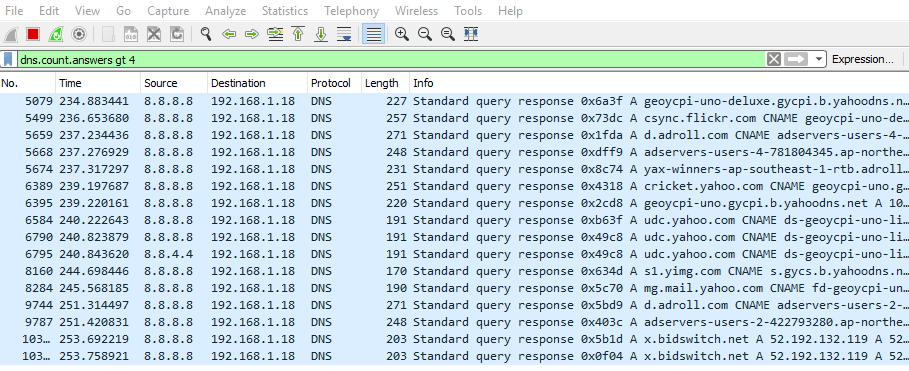Image resolution: width=909 pixels, height=371 pixels.
Task: Select x.bidswitch.net response 0x0f04 row
Action: [x=454, y=356]
